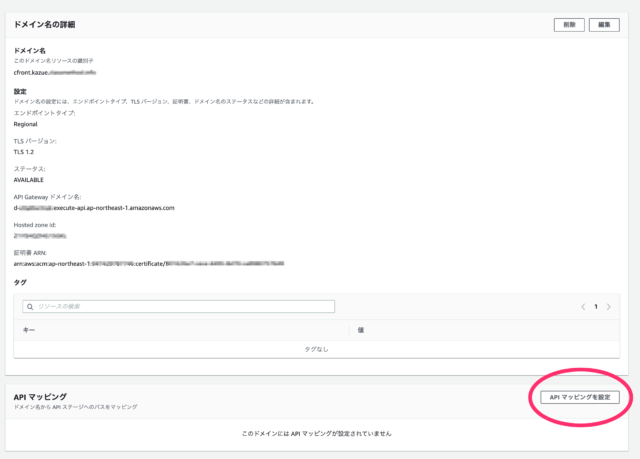The image size is (640, 459).
Task: Select the domain name cfront.kazue text
Action: [x=55, y=73]
